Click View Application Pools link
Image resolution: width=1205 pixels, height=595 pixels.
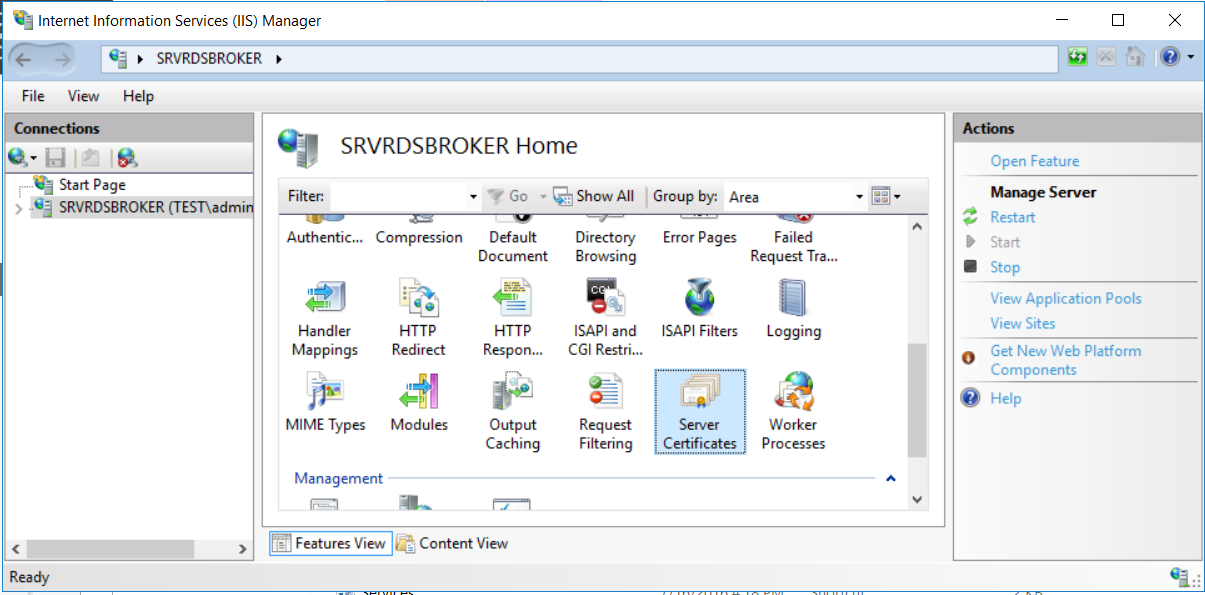click(1065, 298)
